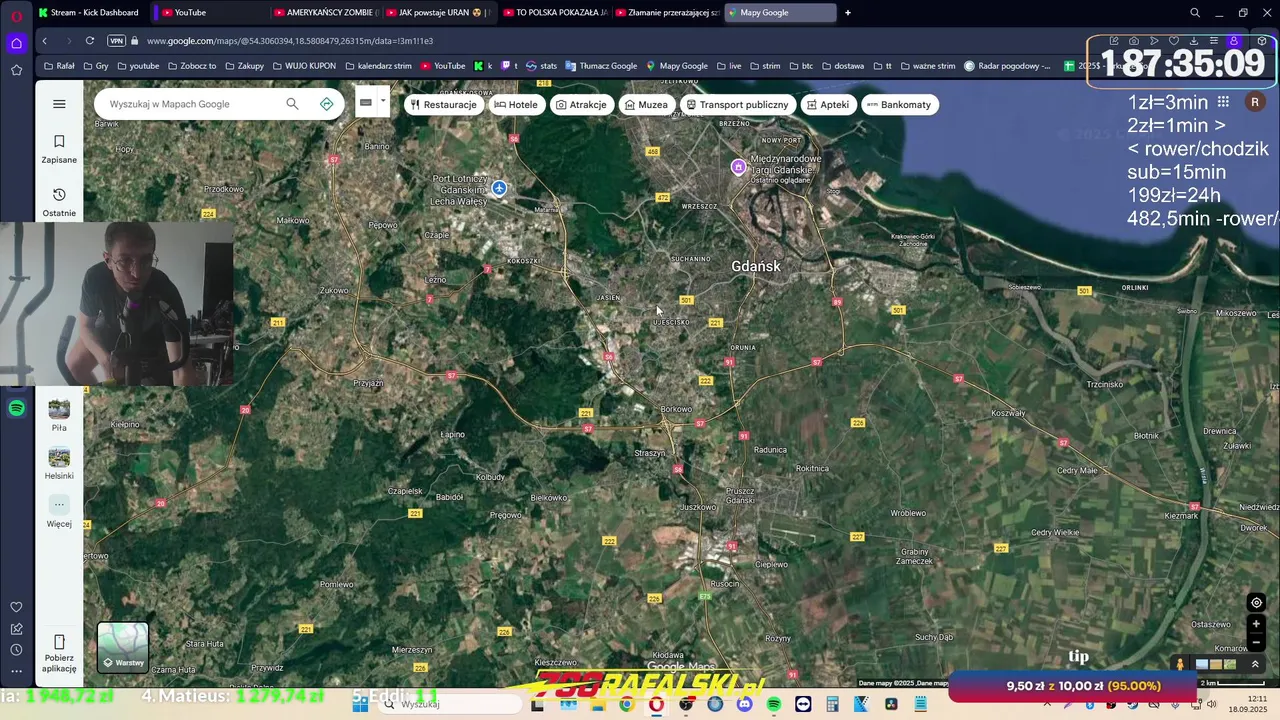The image size is (1280, 720).
Task: Open a new browser tab
Action: point(848,13)
